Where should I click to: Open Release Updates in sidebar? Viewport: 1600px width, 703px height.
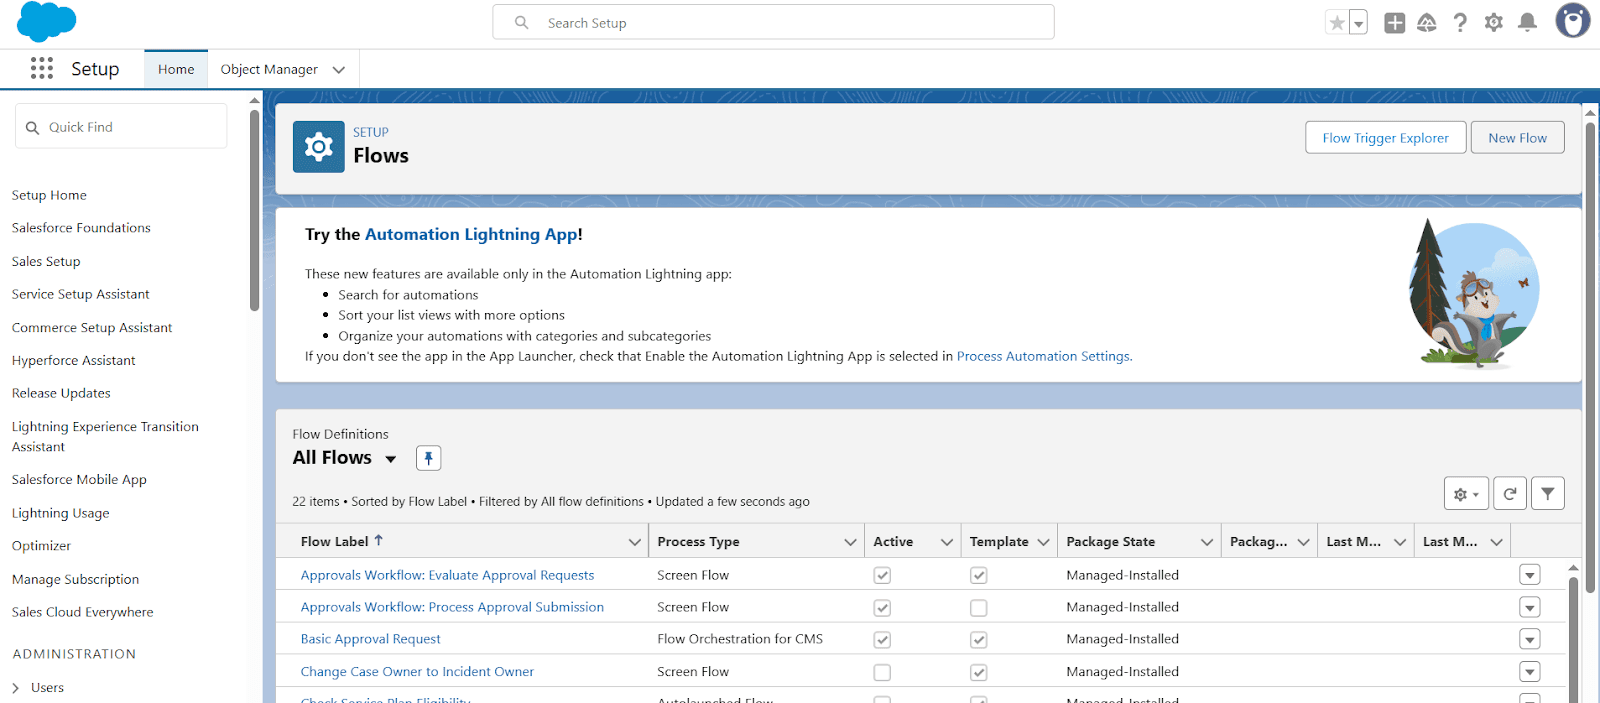click(x=61, y=393)
